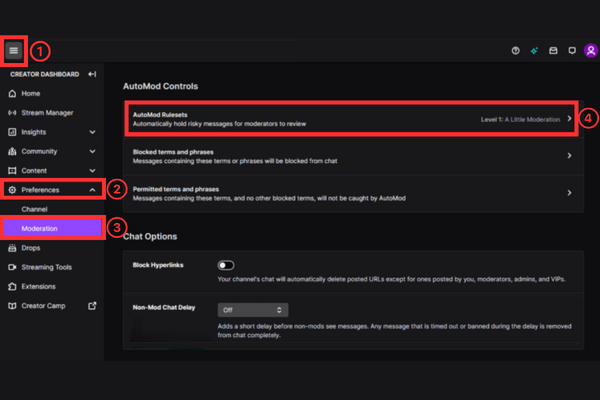The height and width of the screenshot is (400, 600).
Task: Click the Streaming Tools camera icon
Action: pyautogui.click(x=12, y=267)
